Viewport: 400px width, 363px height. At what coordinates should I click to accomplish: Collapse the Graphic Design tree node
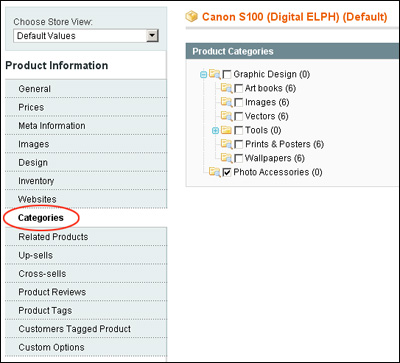pyautogui.click(x=204, y=75)
